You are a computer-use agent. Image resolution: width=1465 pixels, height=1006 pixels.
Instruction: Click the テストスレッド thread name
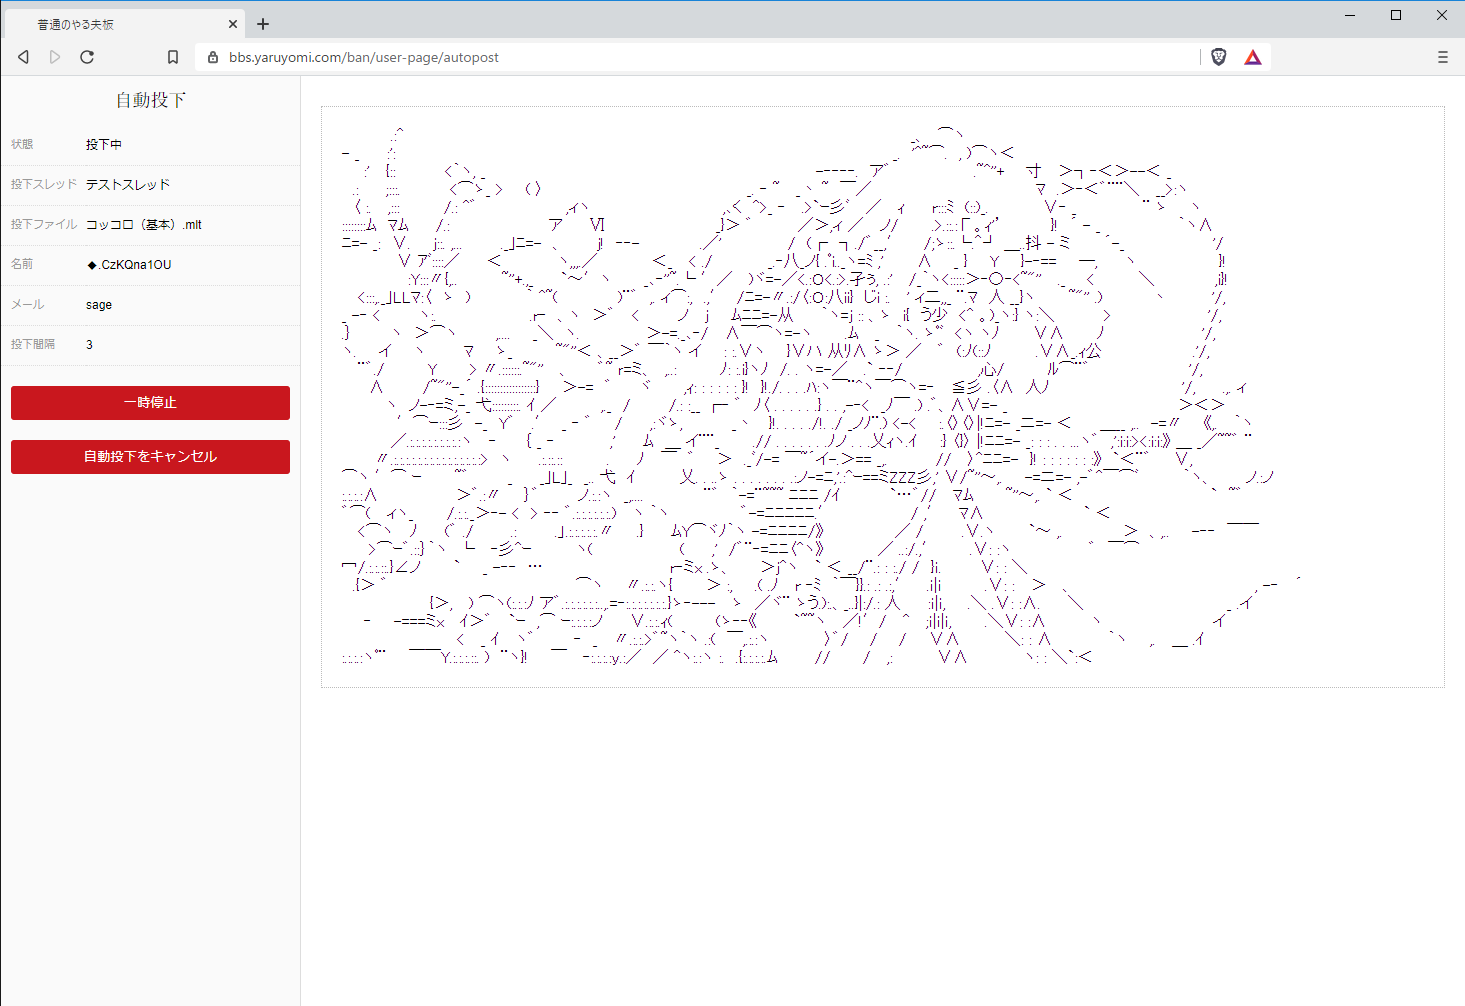pyautogui.click(x=128, y=185)
